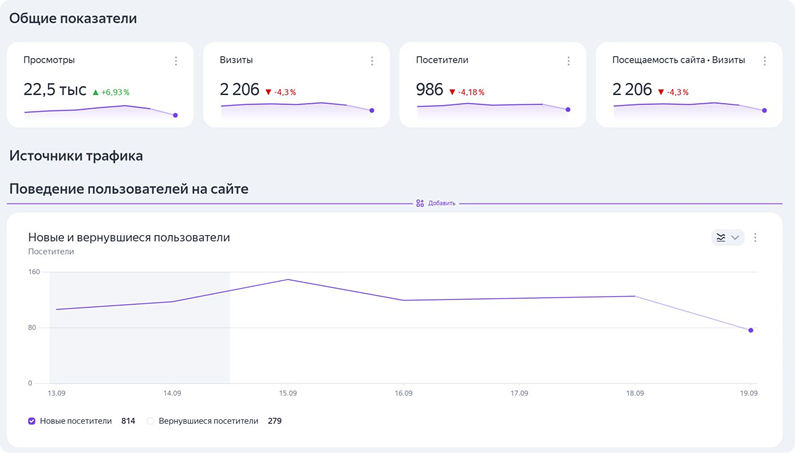Collapse the Поведение пользователей на сайте section

pyautogui.click(x=128, y=188)
